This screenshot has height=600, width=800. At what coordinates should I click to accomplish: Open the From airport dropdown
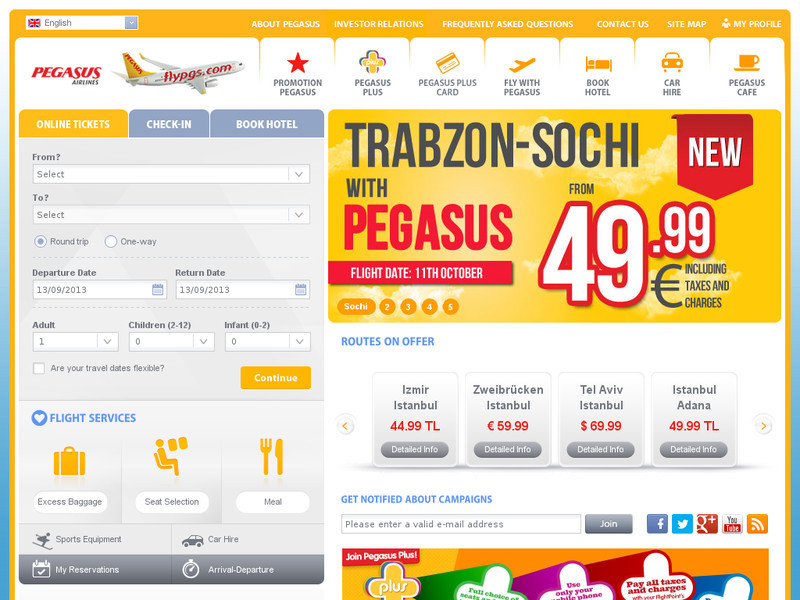click(x=171, y=174)
